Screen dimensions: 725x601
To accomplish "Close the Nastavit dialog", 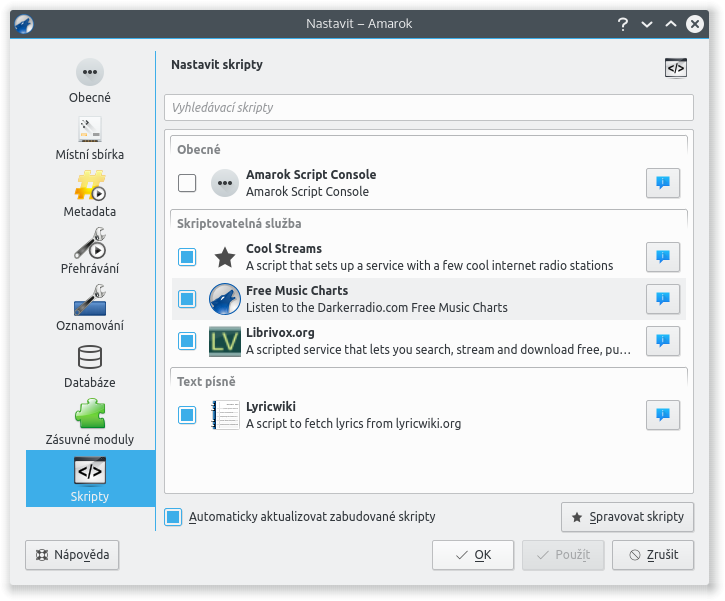I will (694, 24).
